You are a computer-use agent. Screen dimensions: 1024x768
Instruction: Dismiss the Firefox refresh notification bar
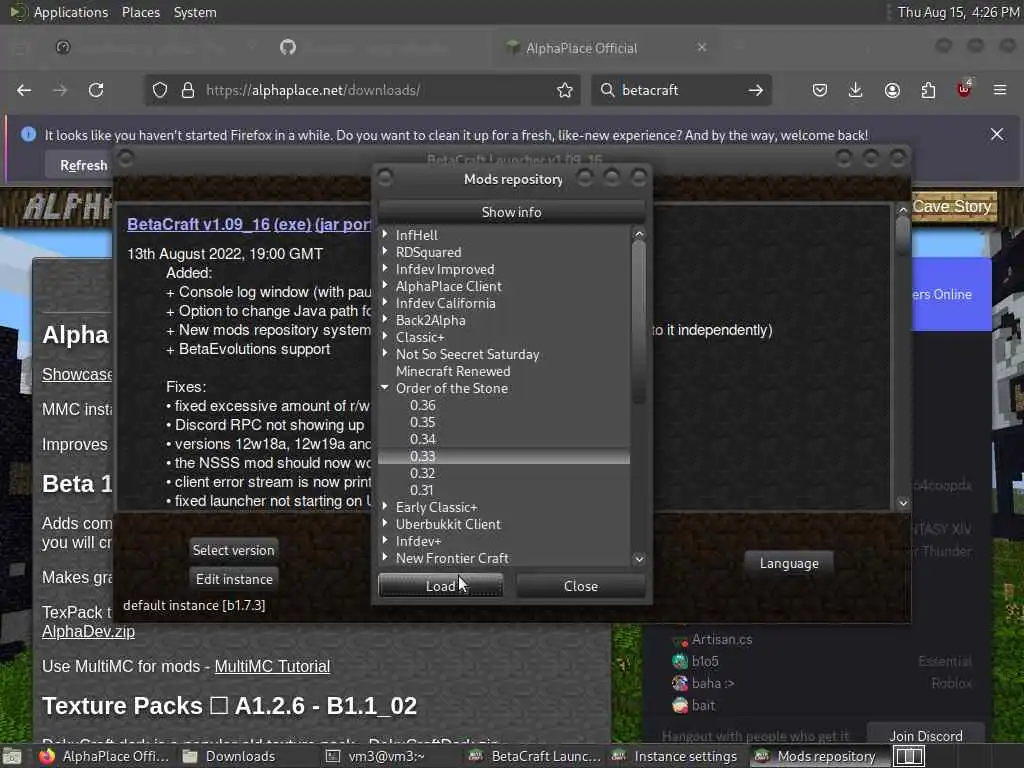997,134
